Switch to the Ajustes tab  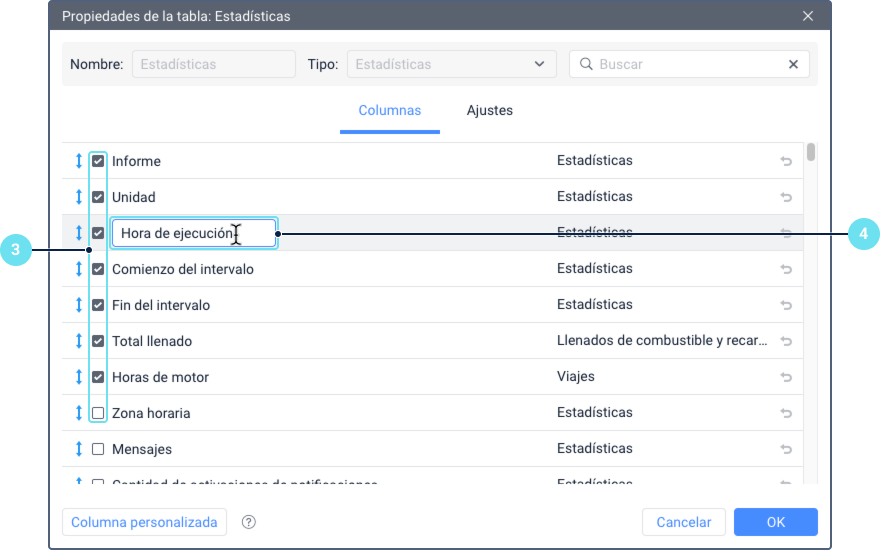pyautogui.click(x=490, y=111)
